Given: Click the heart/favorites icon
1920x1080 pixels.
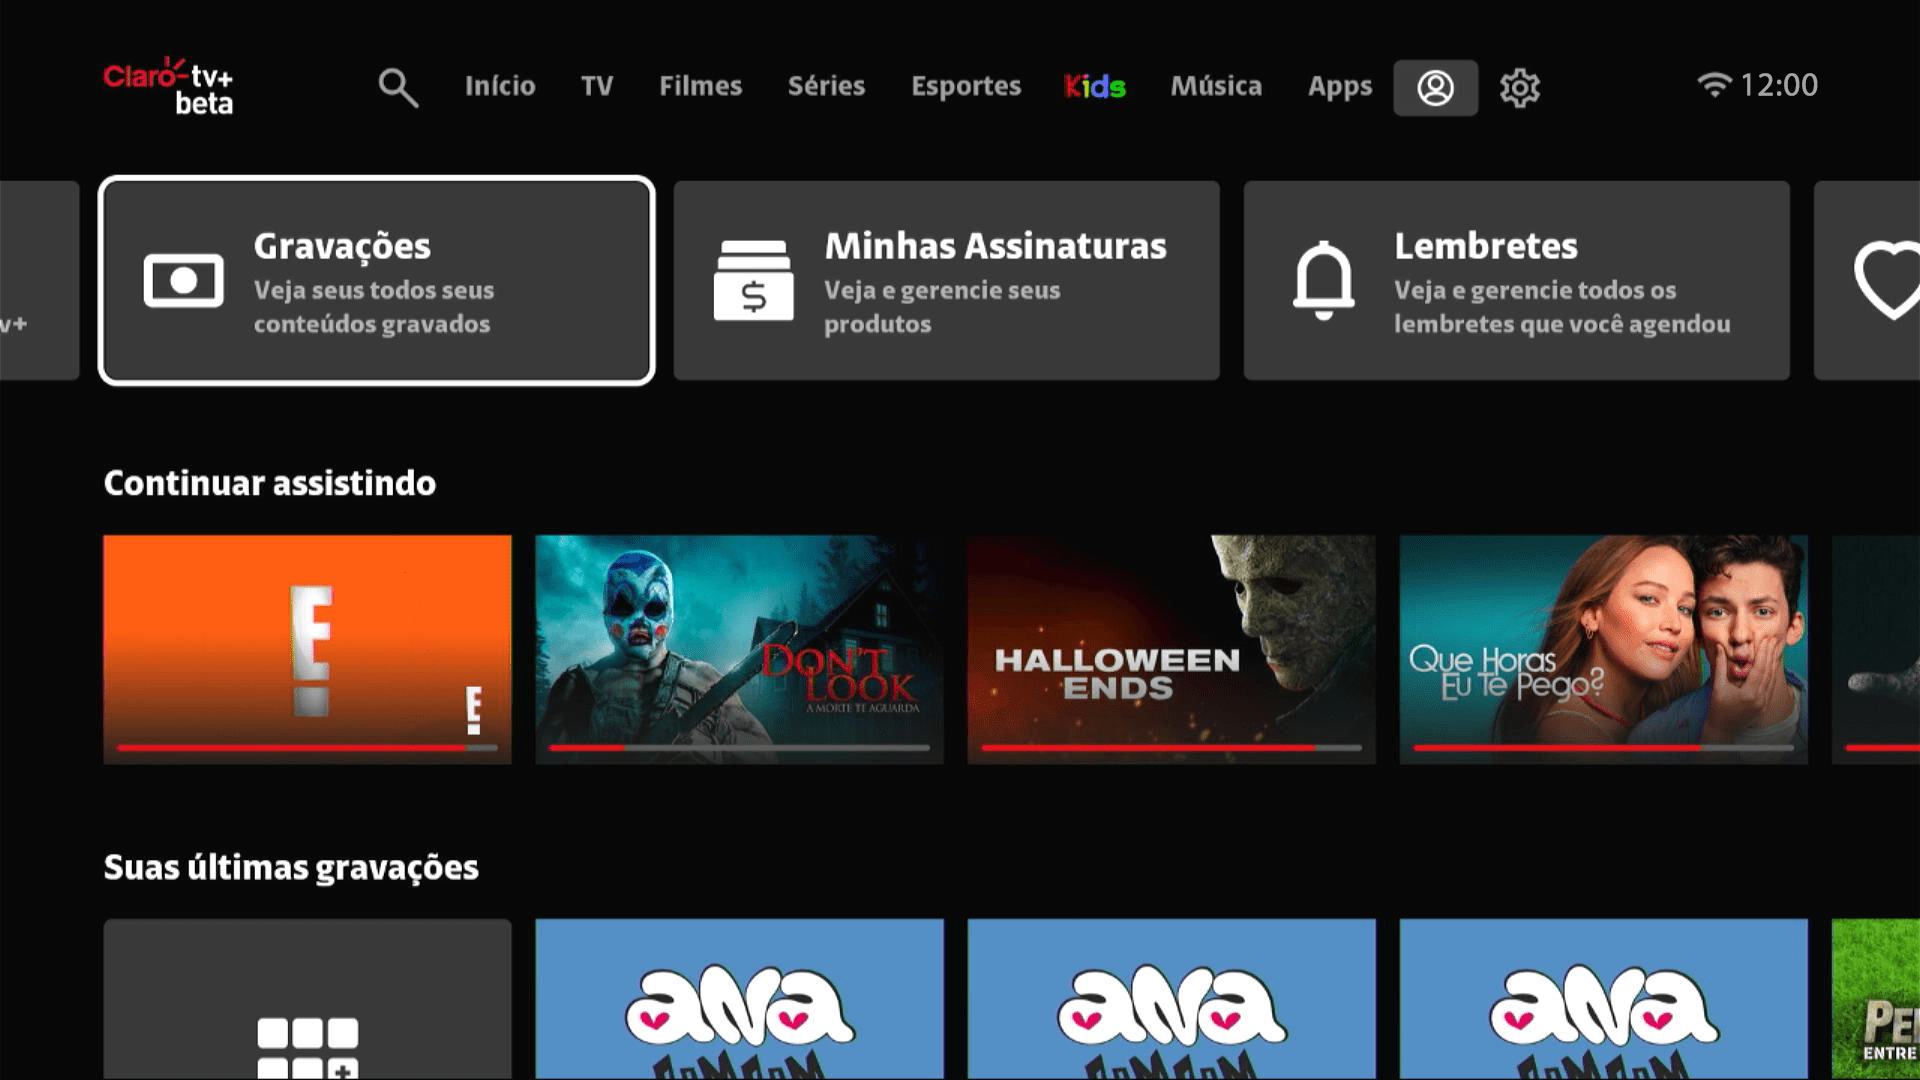Looking at the screenshot, I should 1888,281.
